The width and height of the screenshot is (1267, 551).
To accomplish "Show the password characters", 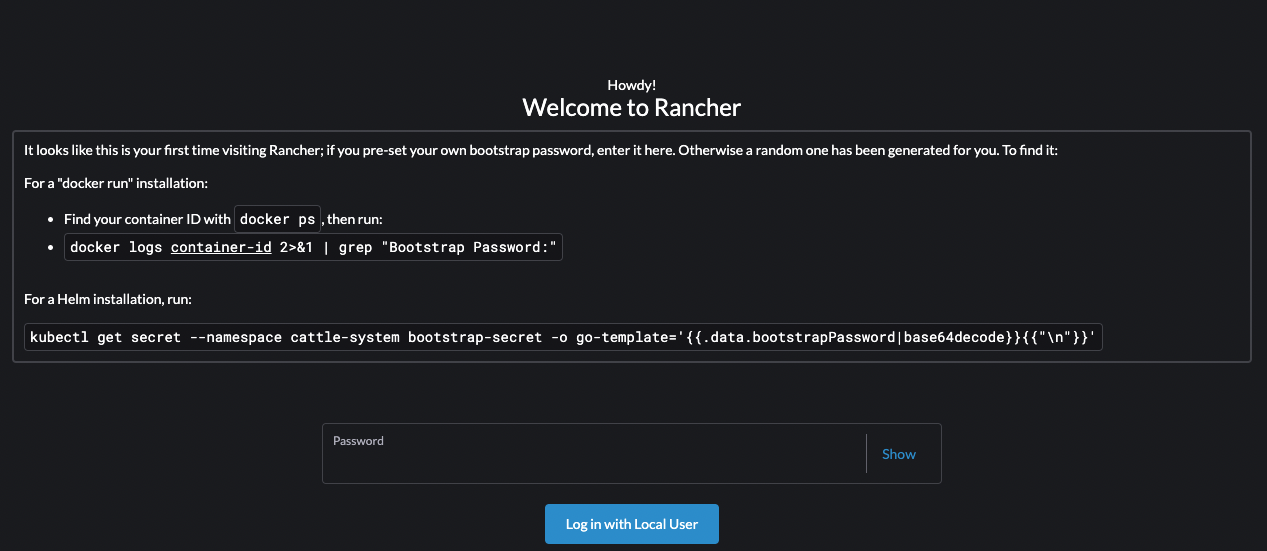I will click(x=898, y=454).
